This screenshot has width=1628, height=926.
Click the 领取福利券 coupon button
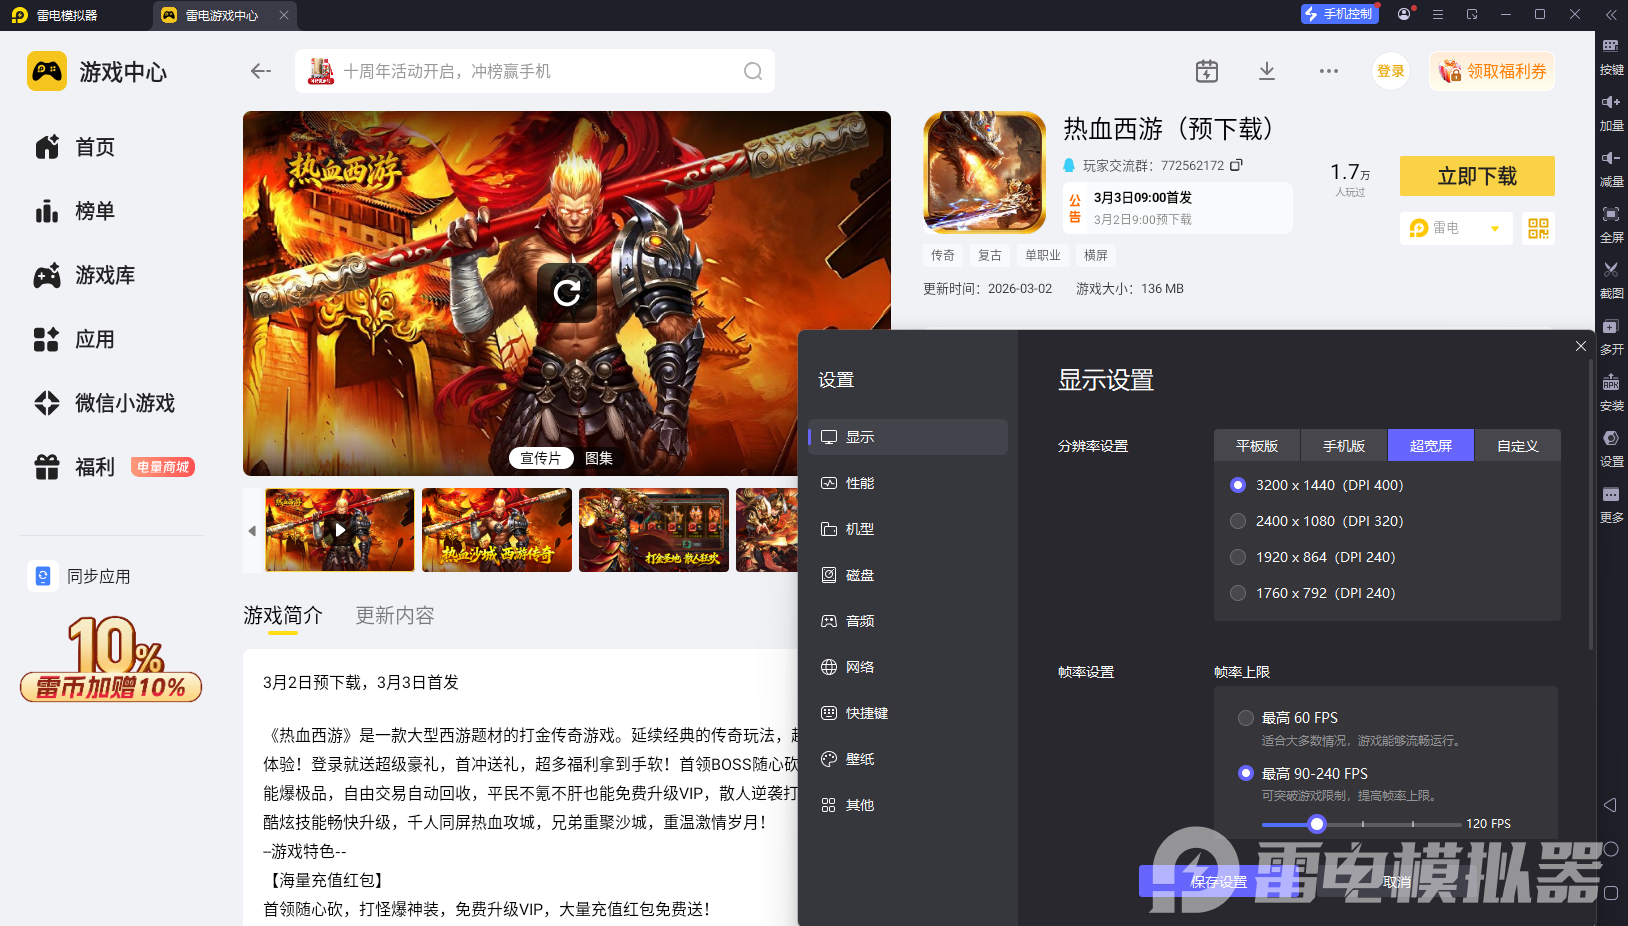pyautogui.click(x=1492, y=71)
